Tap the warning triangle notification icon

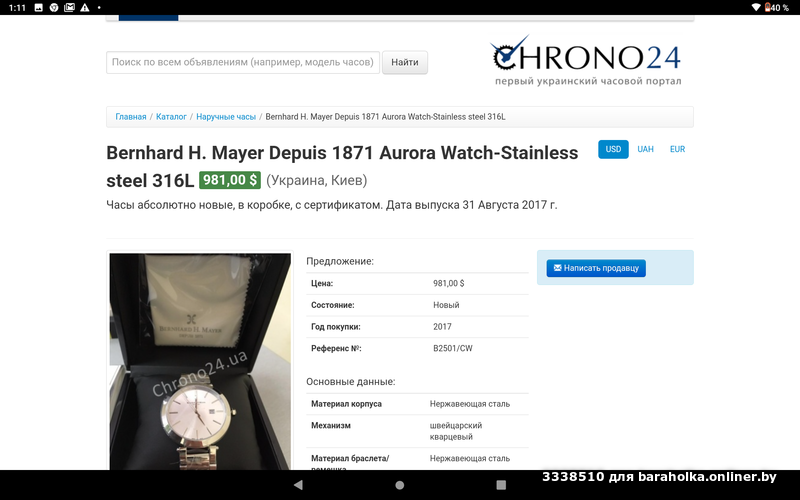click(85, 7)
